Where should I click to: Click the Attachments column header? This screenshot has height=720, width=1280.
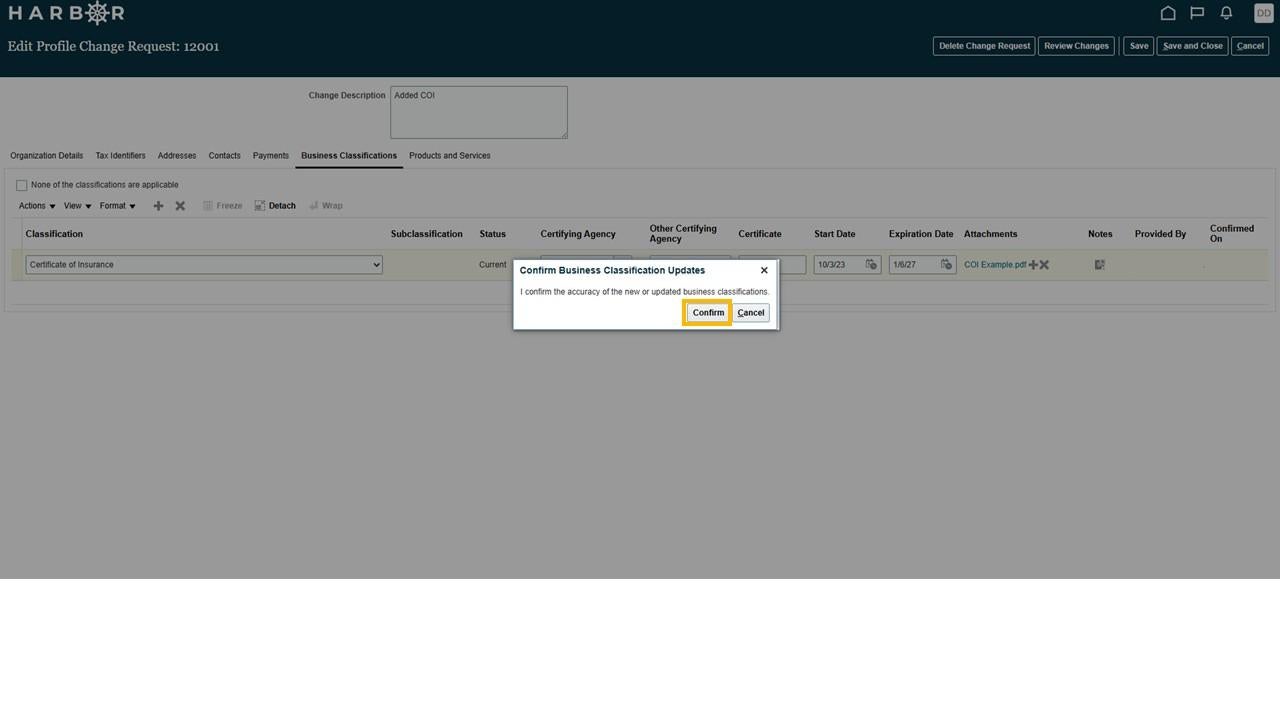click(x=991, y=234)
